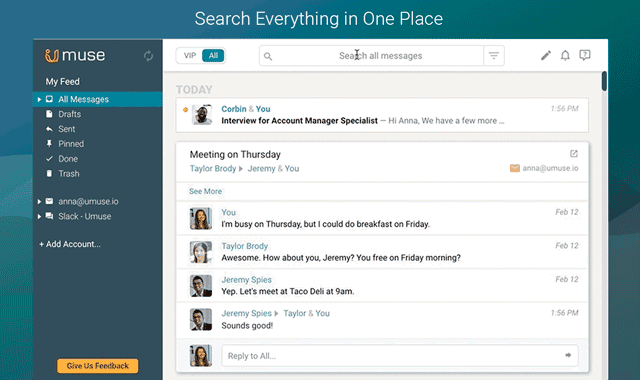Viewport: 640px width, 380px height.
Task: Expand the All Messages tree arrow
Action: pos(39,99)
